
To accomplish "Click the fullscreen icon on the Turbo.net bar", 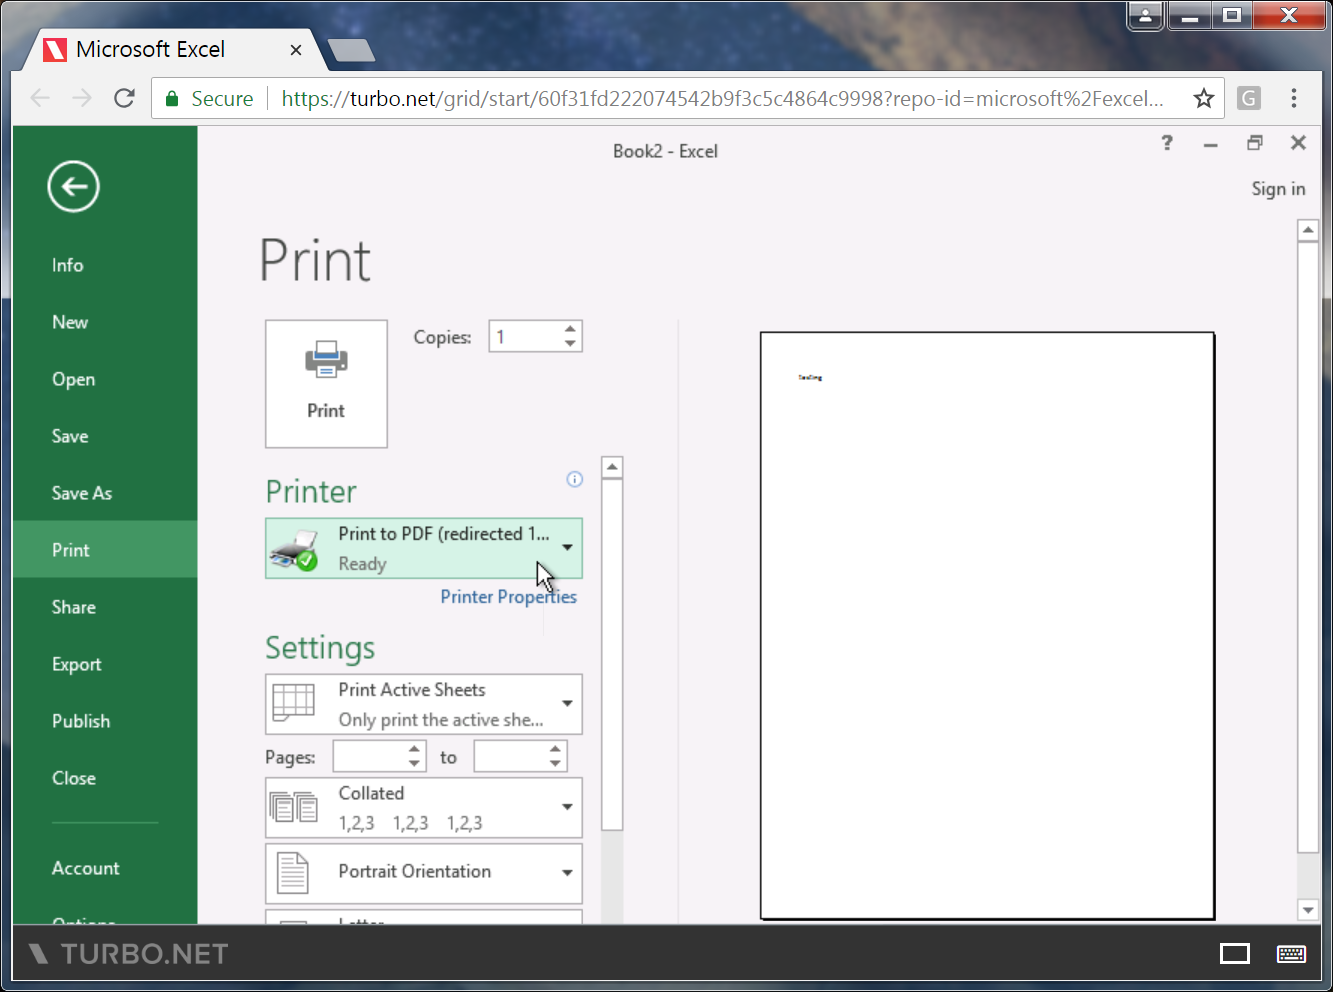I will 1234,953.
